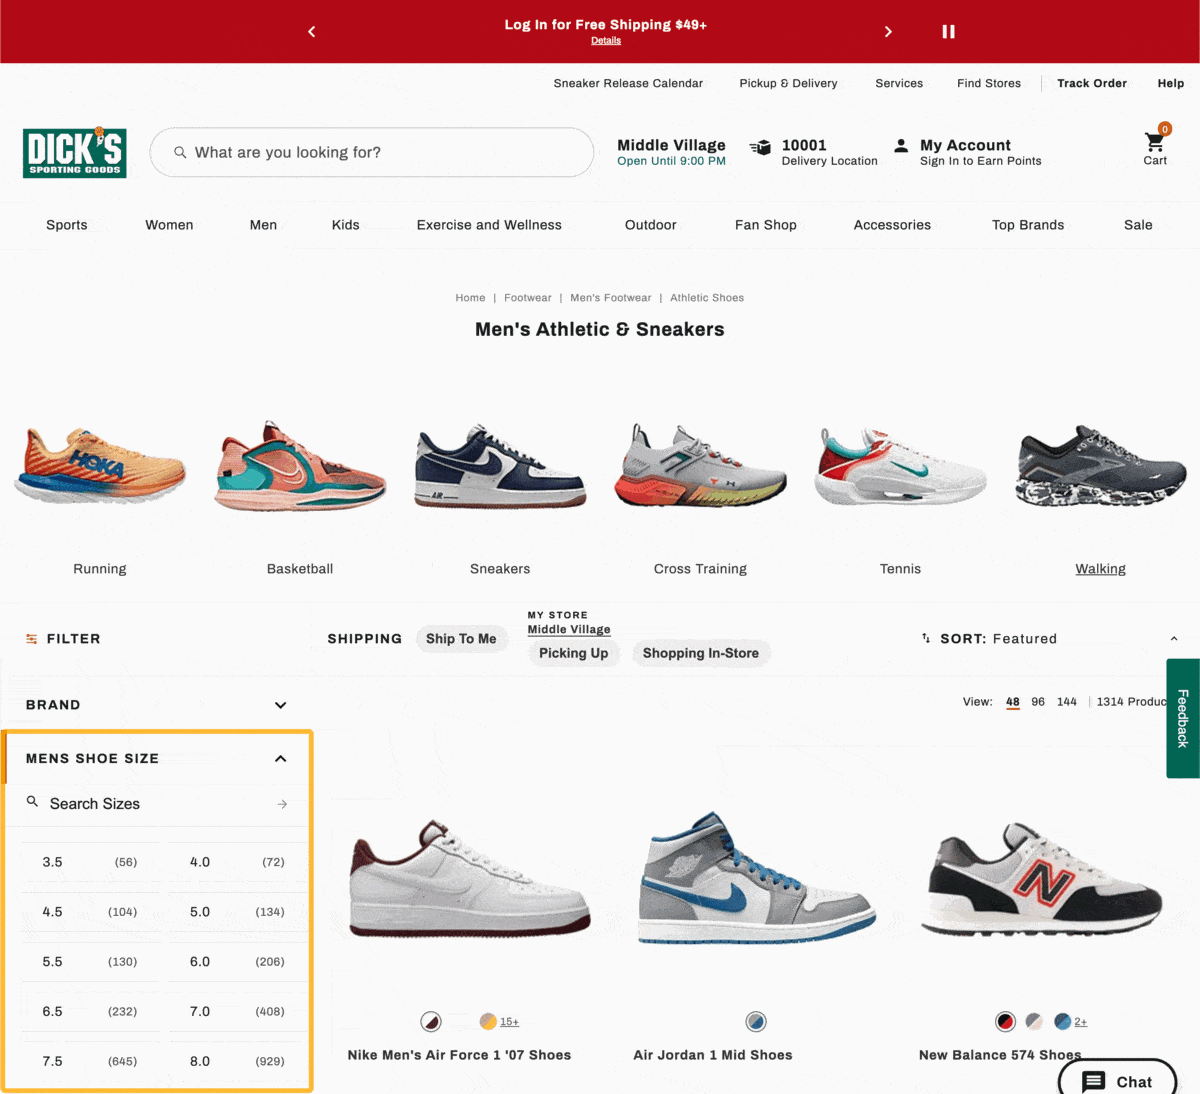Select the red swatch on New Balance 574
Image resolution: width=1200 pixels, height=1094 pixels.
[1005, 1022]
